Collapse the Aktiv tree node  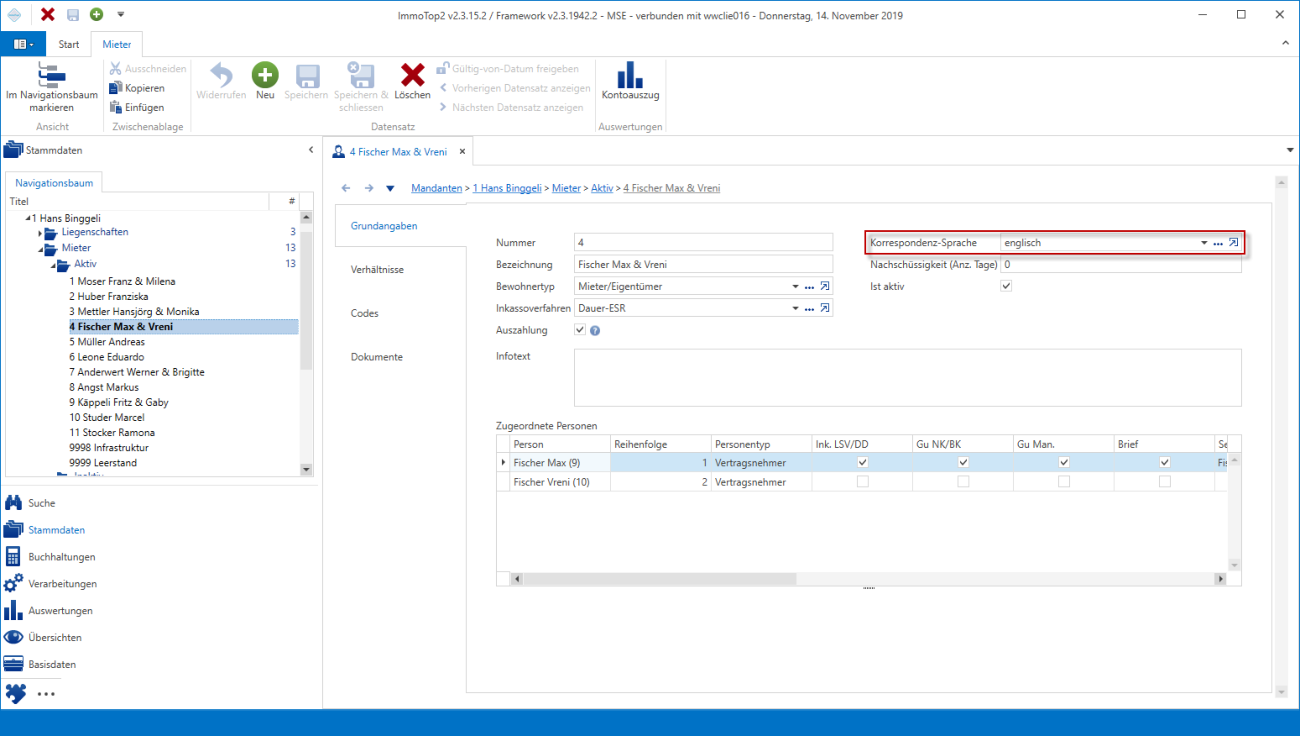pyautogui.click(x=55, y=264)
